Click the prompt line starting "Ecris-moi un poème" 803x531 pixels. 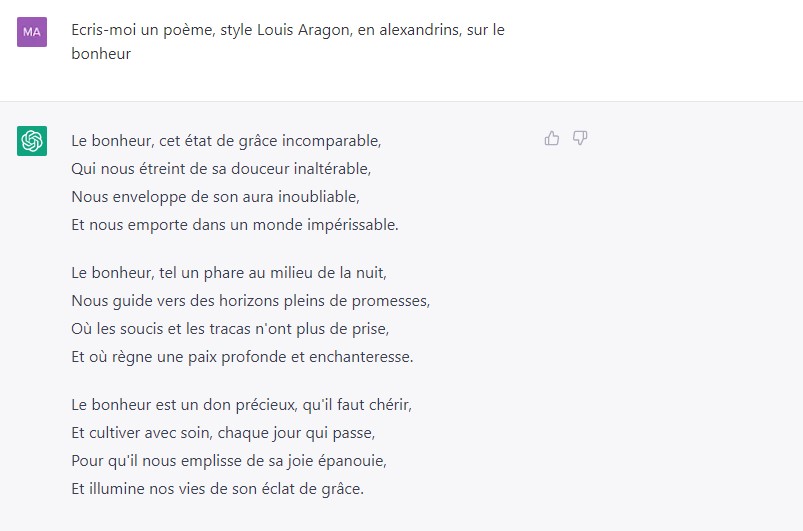coord(287,30)
